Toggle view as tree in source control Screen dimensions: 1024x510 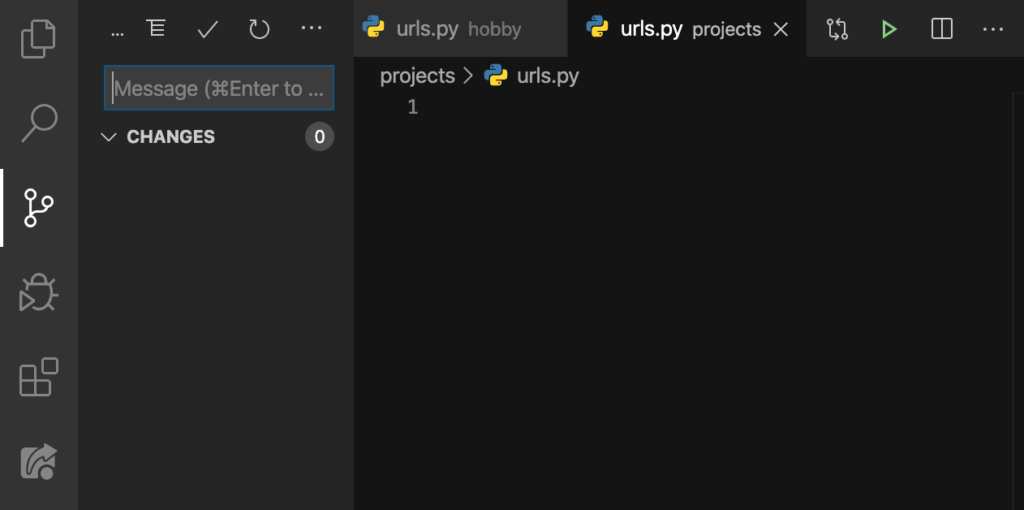[156, 28]
